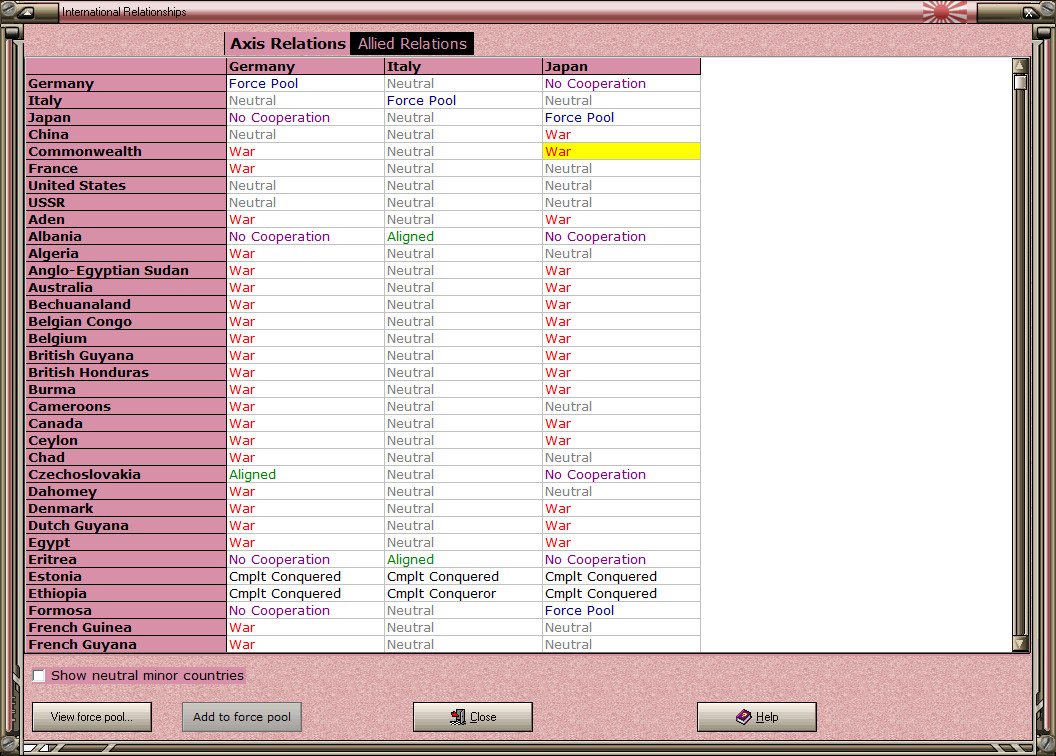Select the British Guyana row label
Screen dimensions: 1056x756
click(x=126, y=355)
